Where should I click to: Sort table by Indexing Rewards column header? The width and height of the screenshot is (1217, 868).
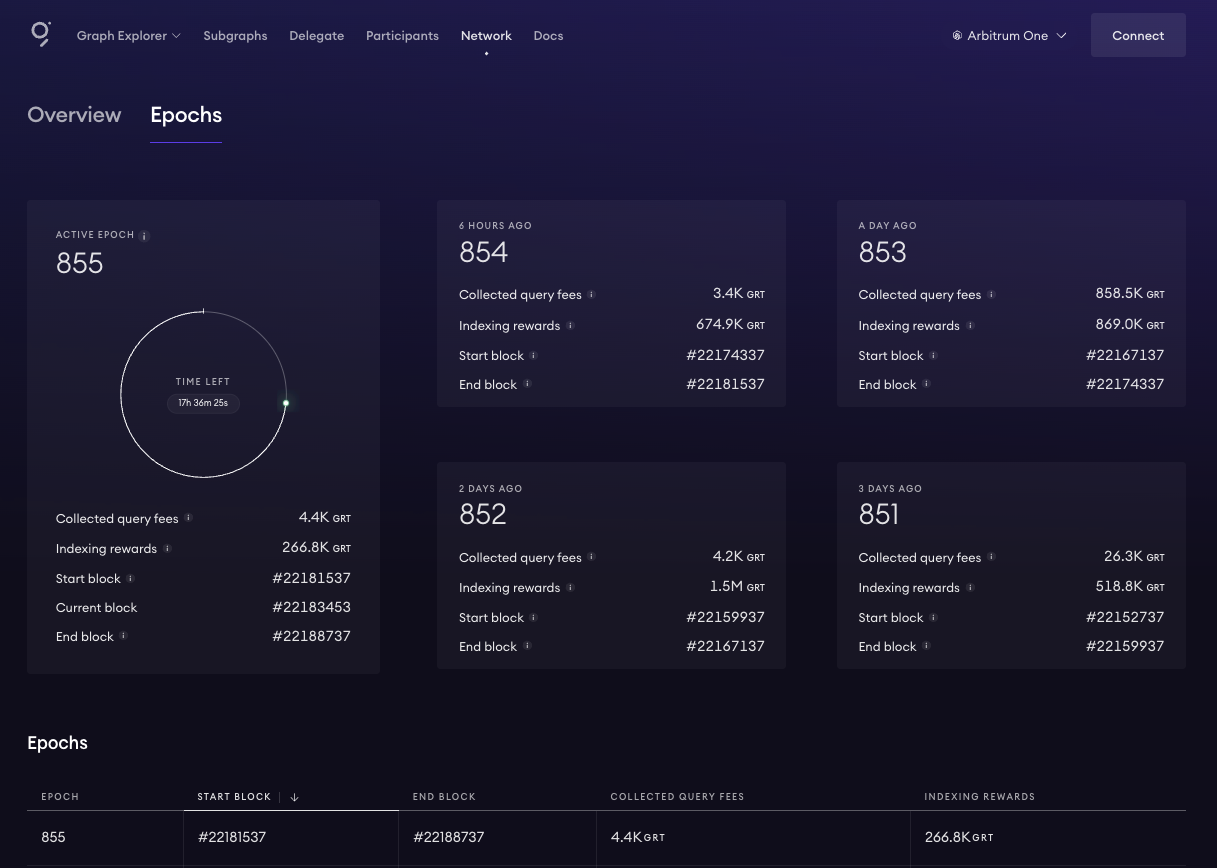pyautogui.click(x=979, y=797)
